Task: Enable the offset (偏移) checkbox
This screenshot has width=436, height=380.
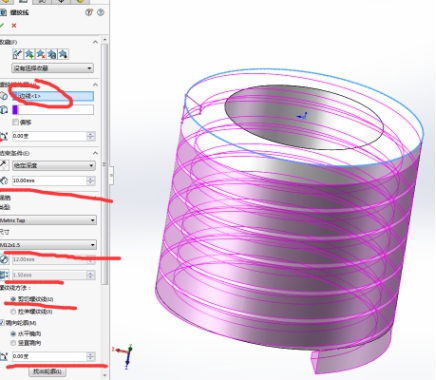Action: (15, 122)
